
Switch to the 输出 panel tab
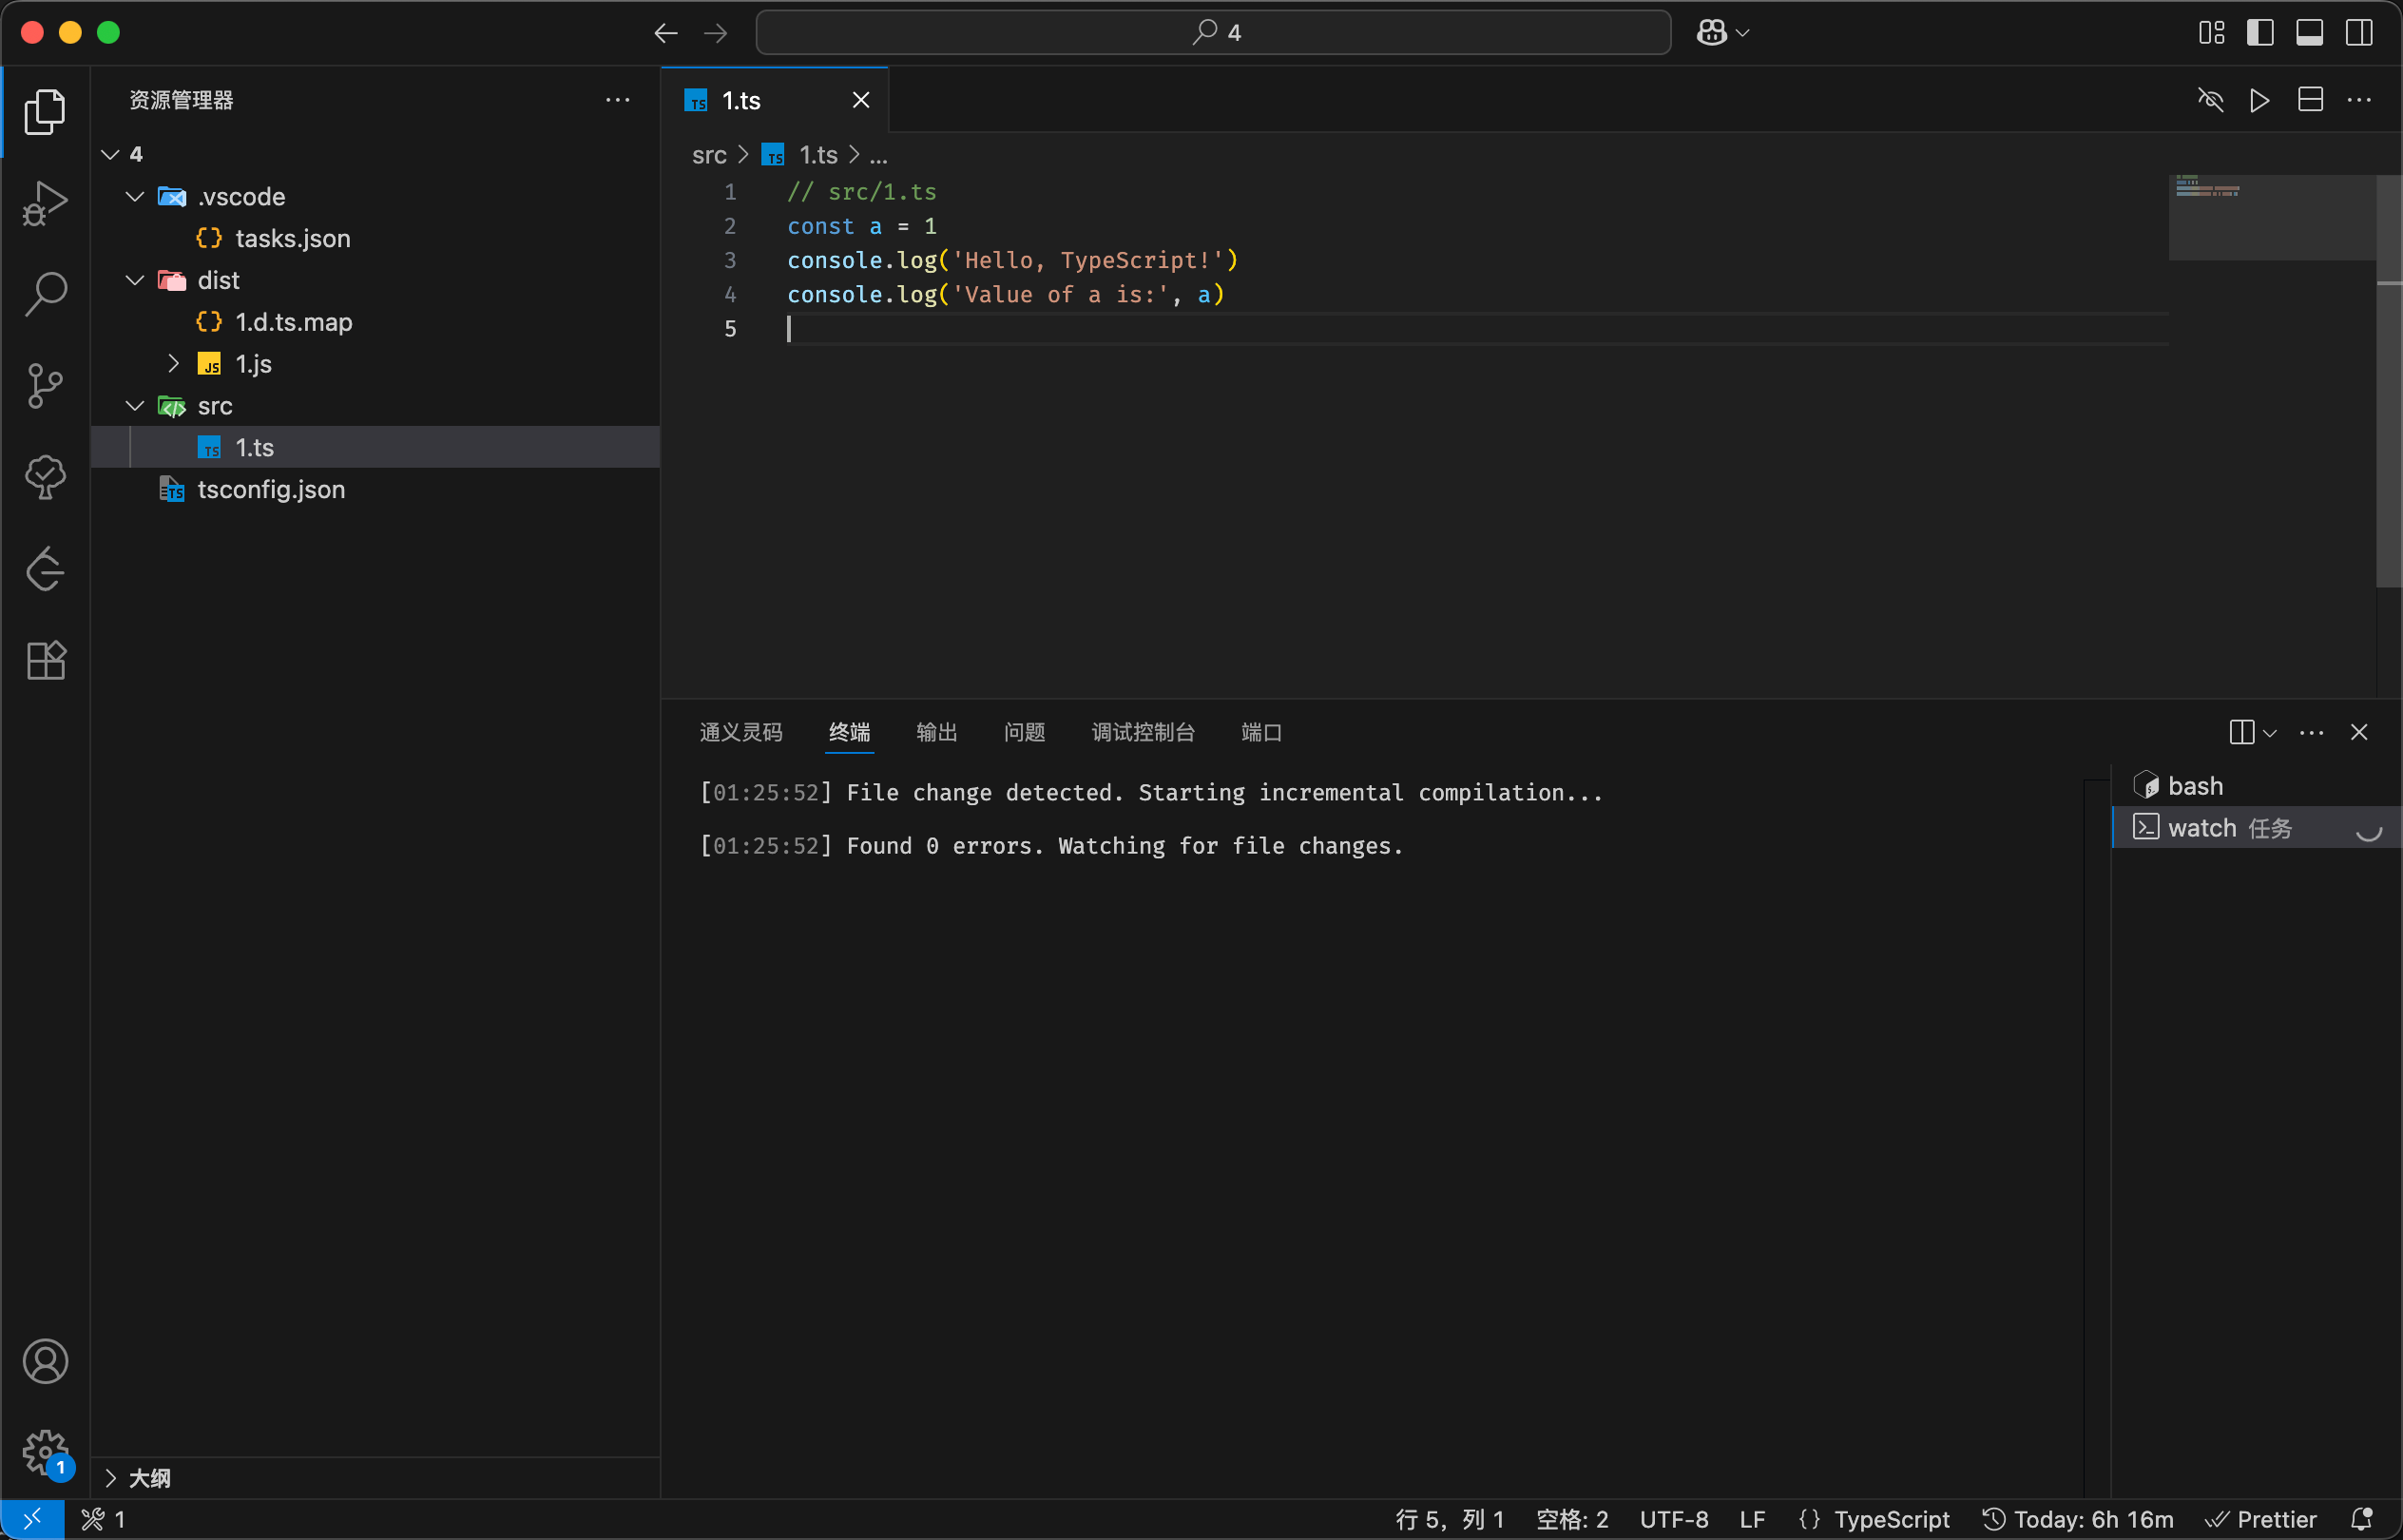936,733
